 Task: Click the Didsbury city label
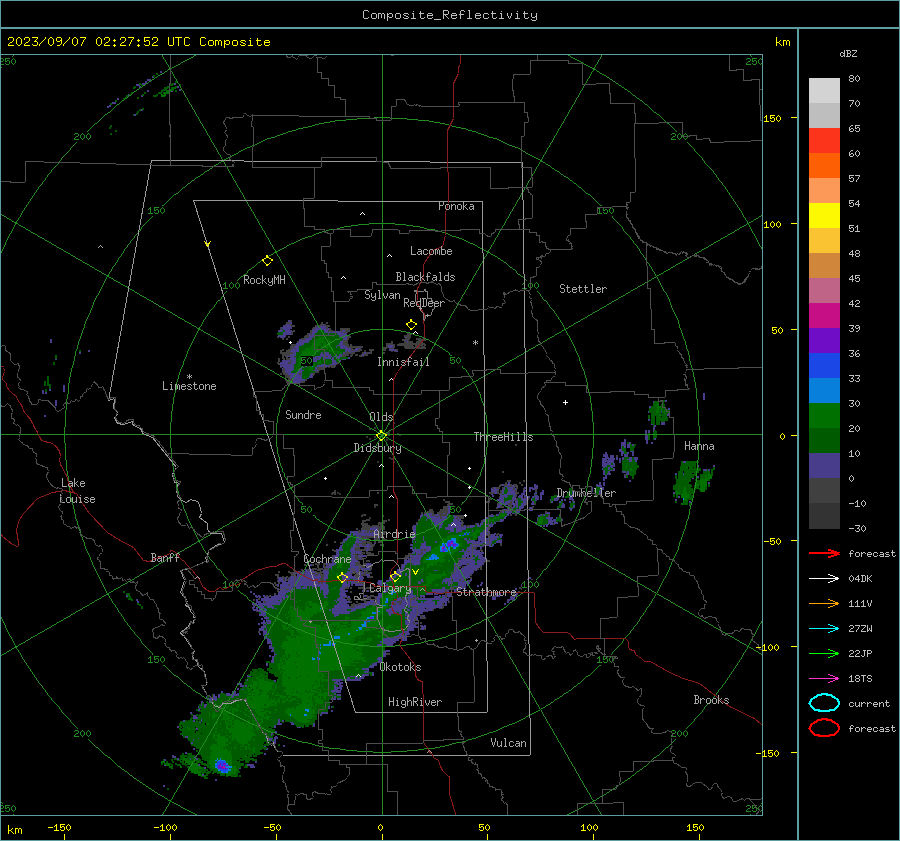(x=378, y=448)
